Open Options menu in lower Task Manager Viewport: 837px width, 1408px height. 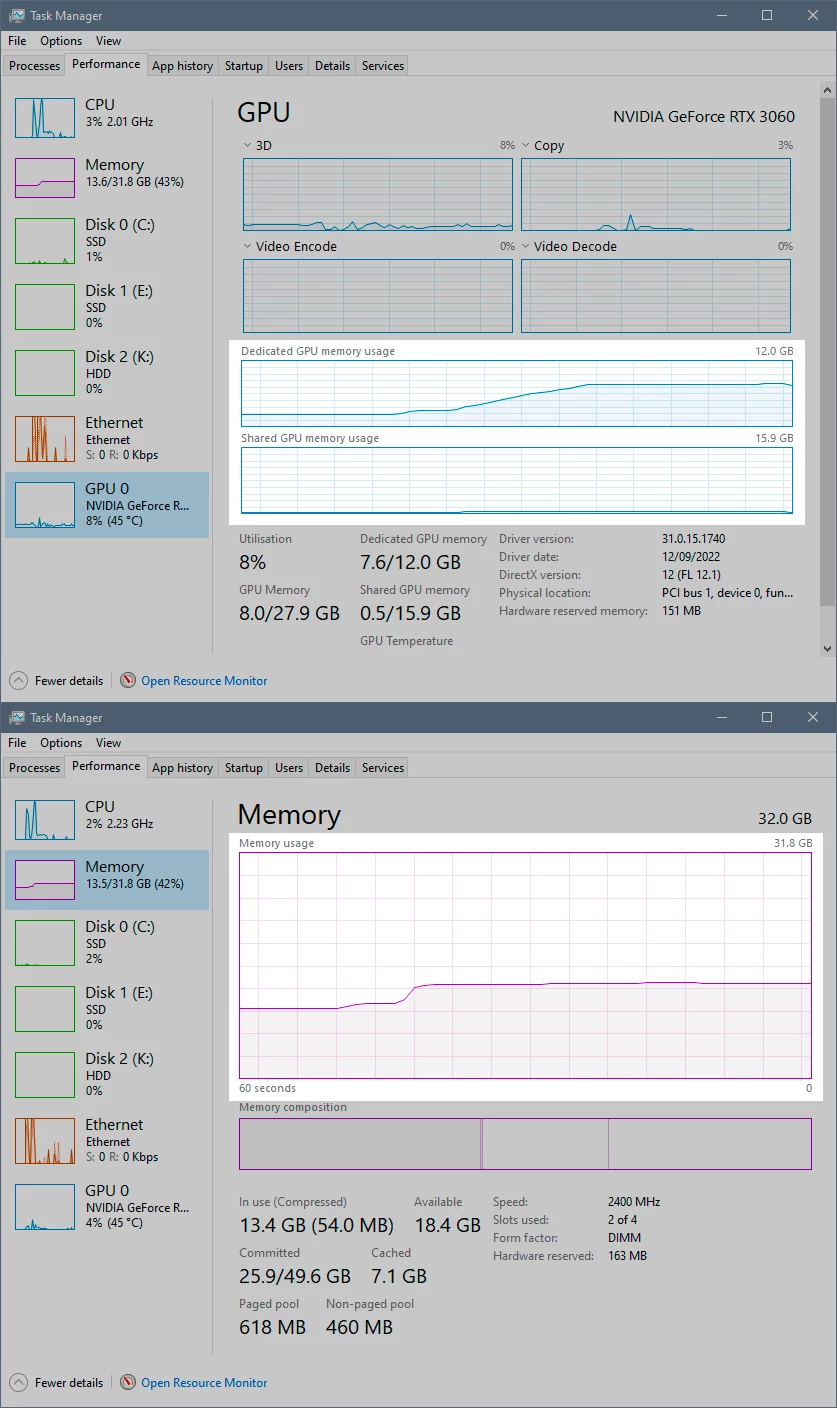(61, 743)
